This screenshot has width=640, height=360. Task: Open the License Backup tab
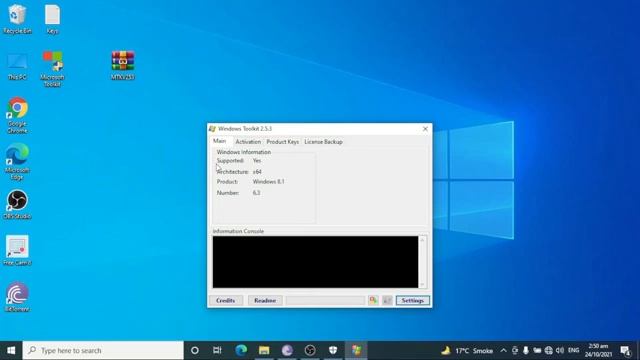point(323,142)
